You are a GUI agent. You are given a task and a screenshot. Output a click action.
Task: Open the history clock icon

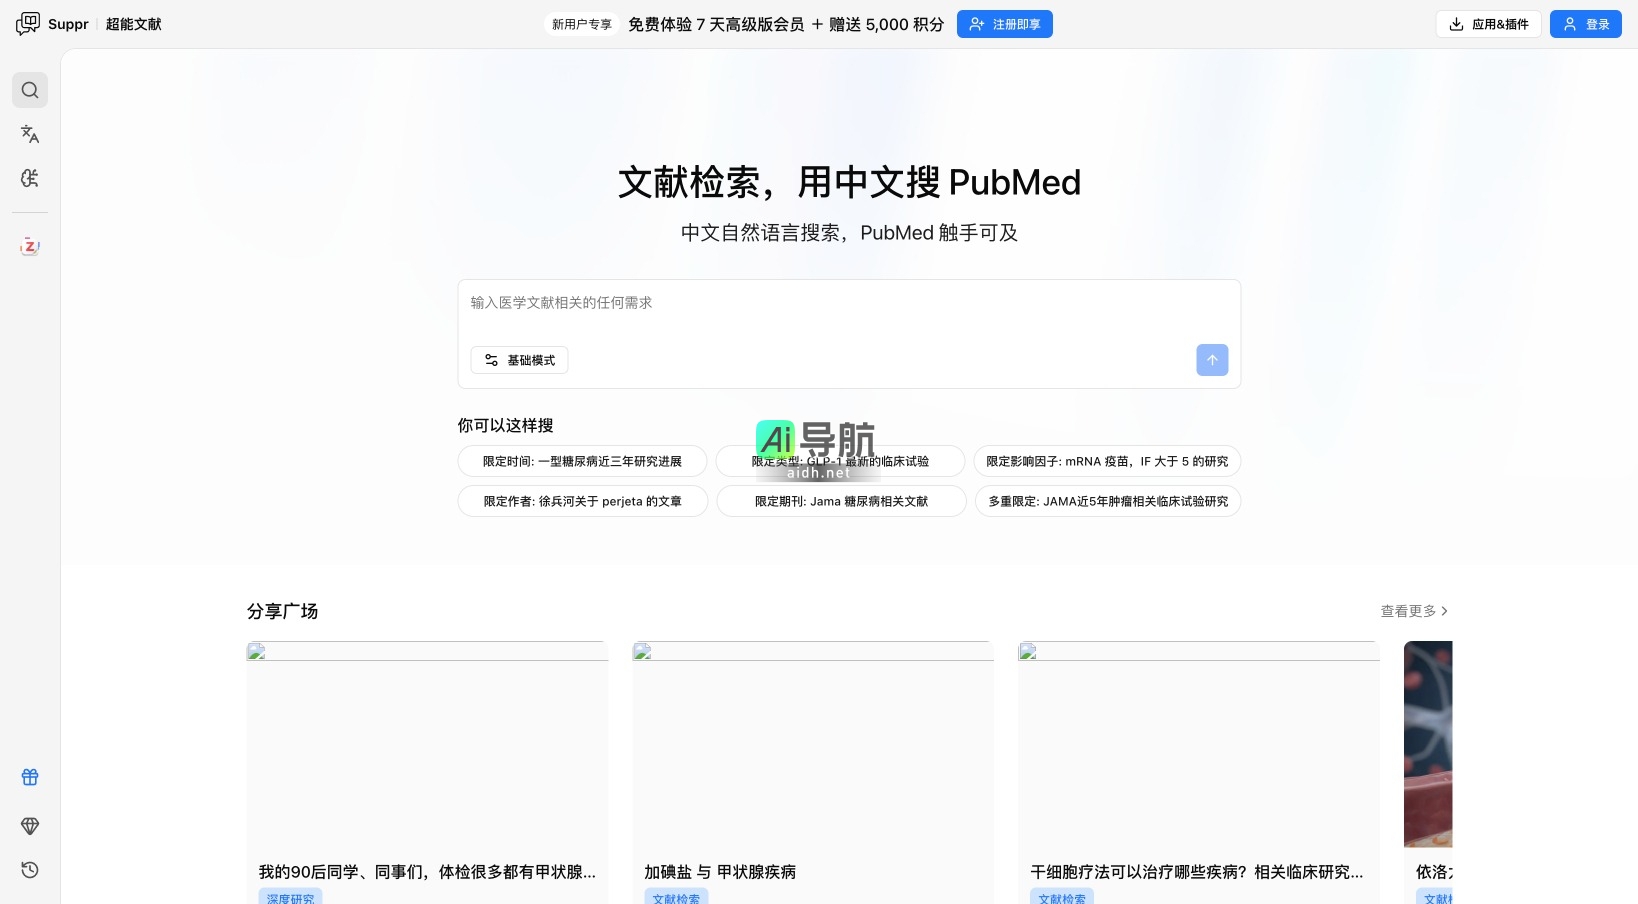30,870
